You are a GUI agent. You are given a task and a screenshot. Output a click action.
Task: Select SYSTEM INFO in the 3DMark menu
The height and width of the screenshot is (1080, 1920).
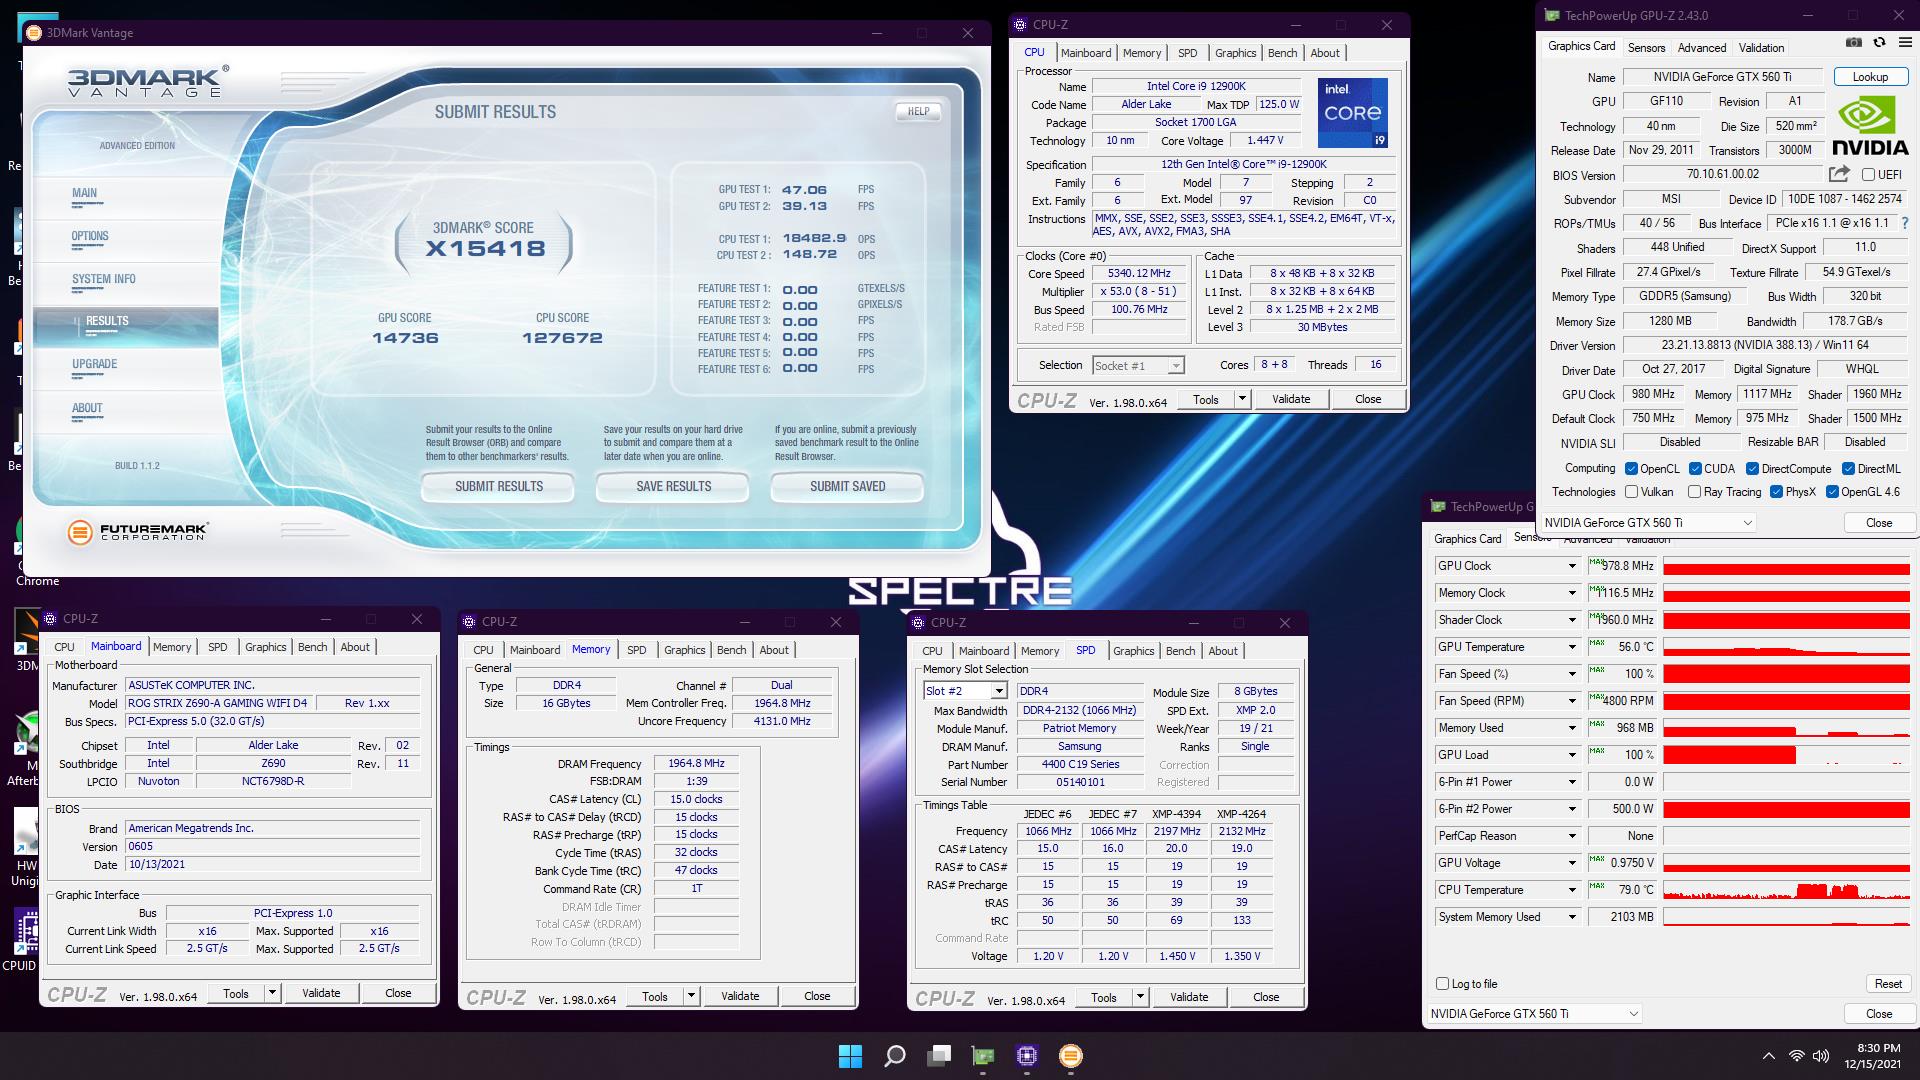coord(104,280)
